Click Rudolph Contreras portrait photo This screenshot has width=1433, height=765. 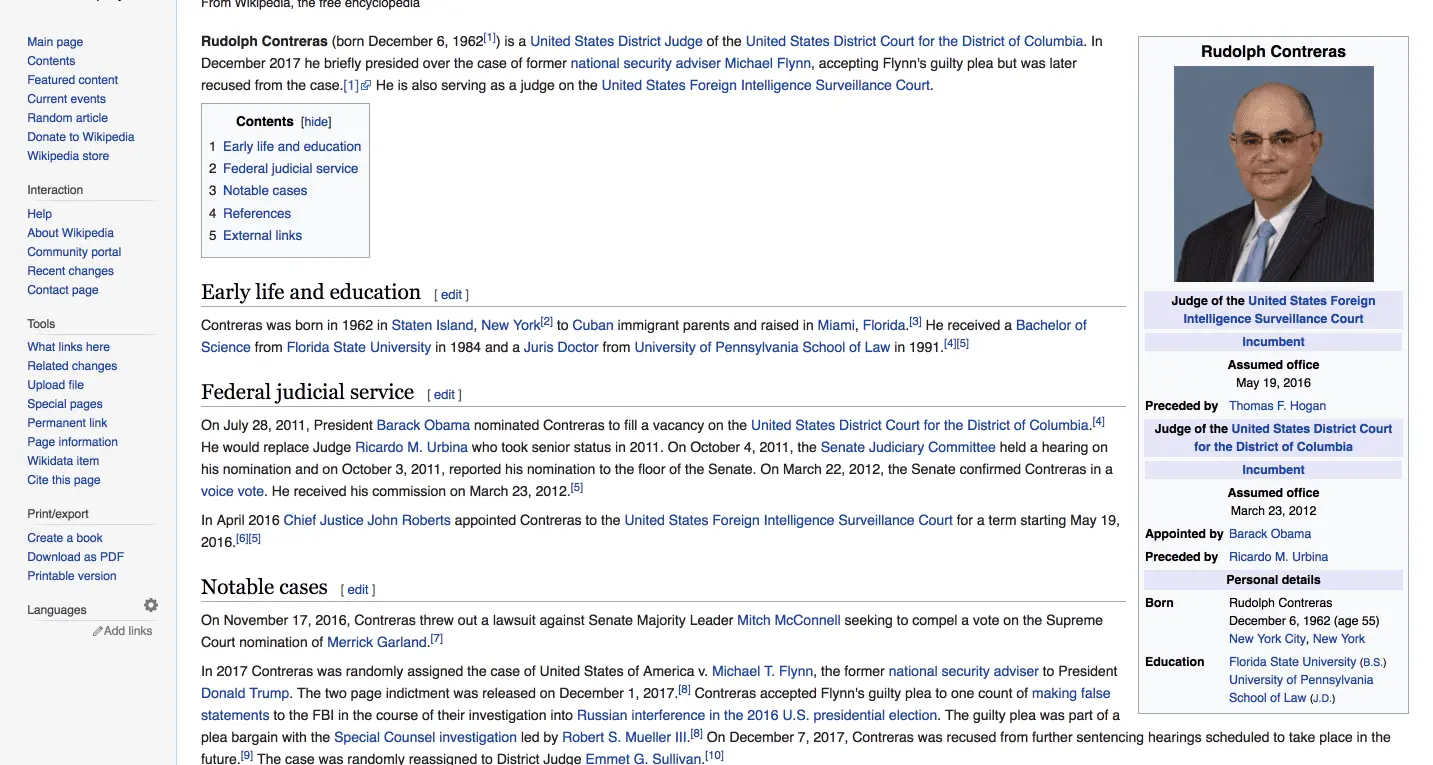(1273, 174)
